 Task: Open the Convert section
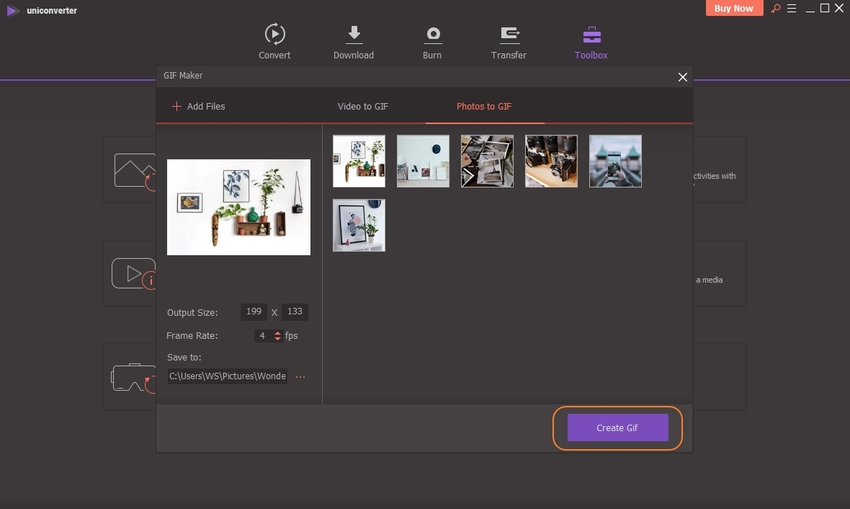pyautogui.click(x=274, y=42)
